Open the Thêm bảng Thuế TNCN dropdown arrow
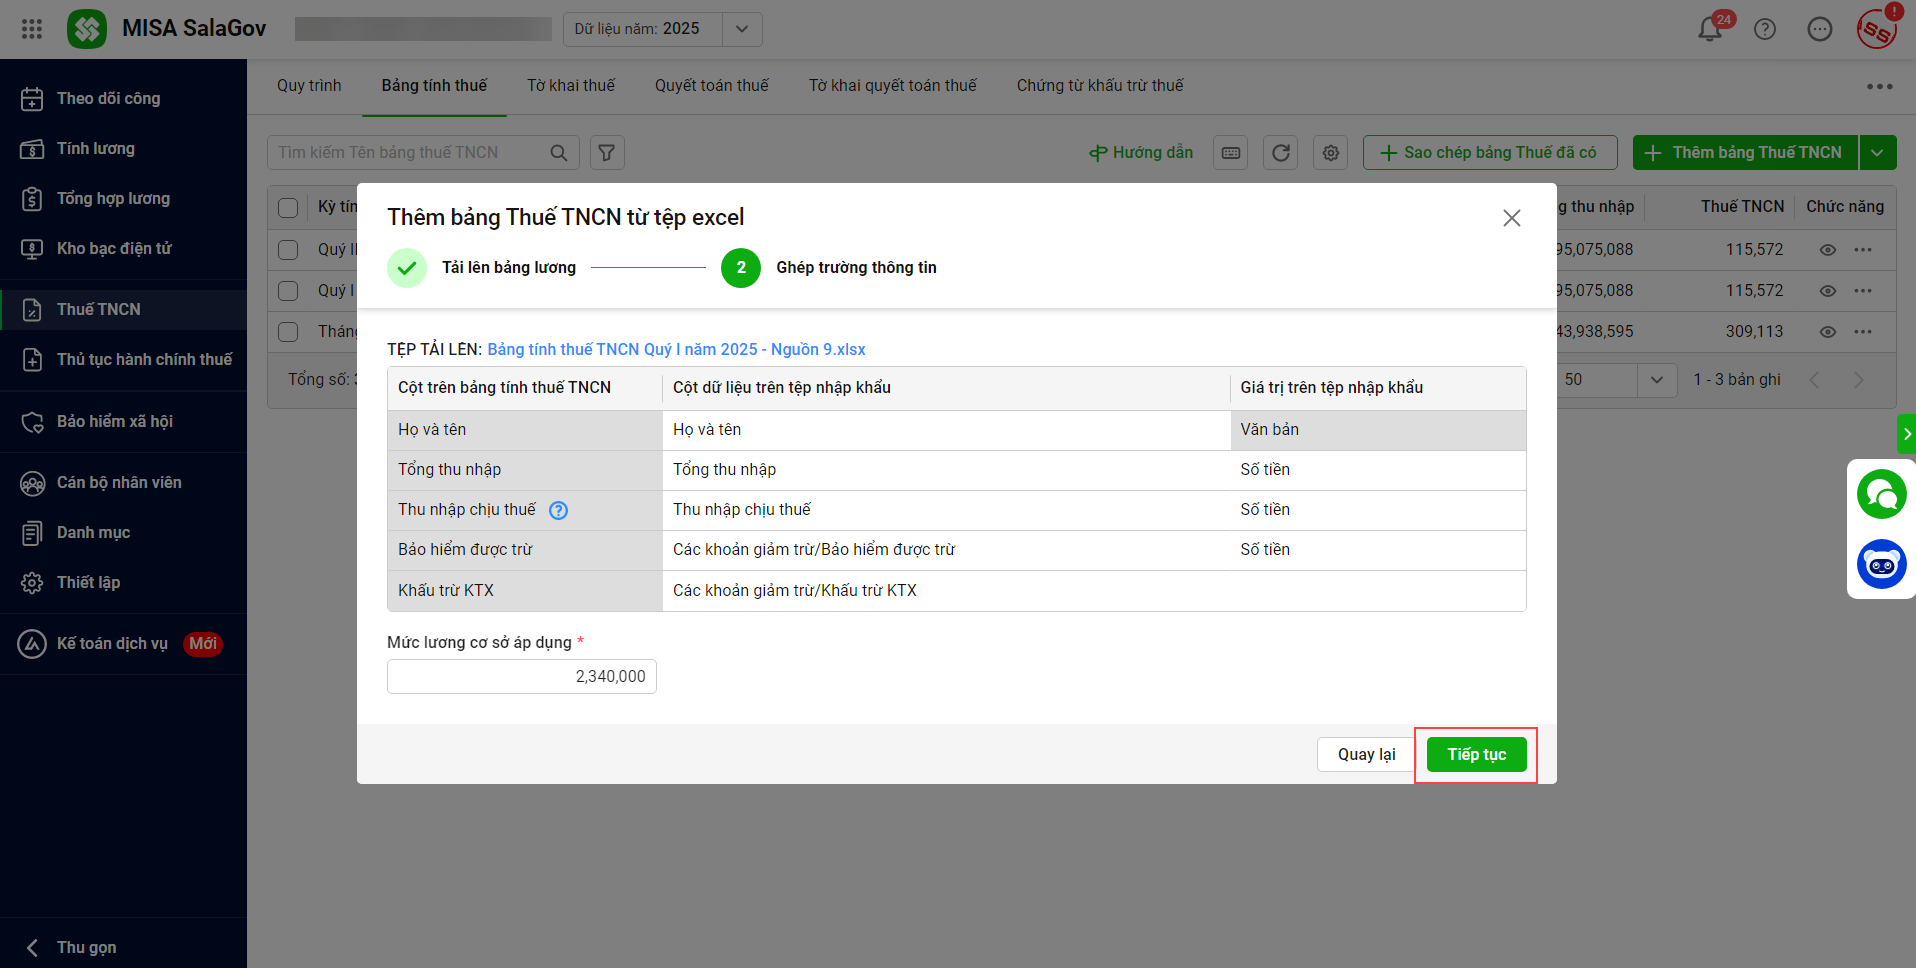The width and height of the screenshot is (1916, 968). [x=1877, y=153]
